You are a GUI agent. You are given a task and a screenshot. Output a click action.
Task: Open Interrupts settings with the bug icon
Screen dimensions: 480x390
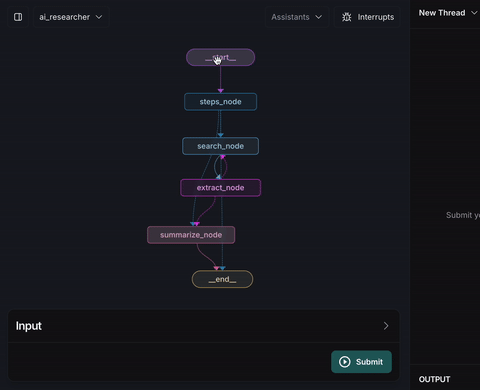point(367,17)
